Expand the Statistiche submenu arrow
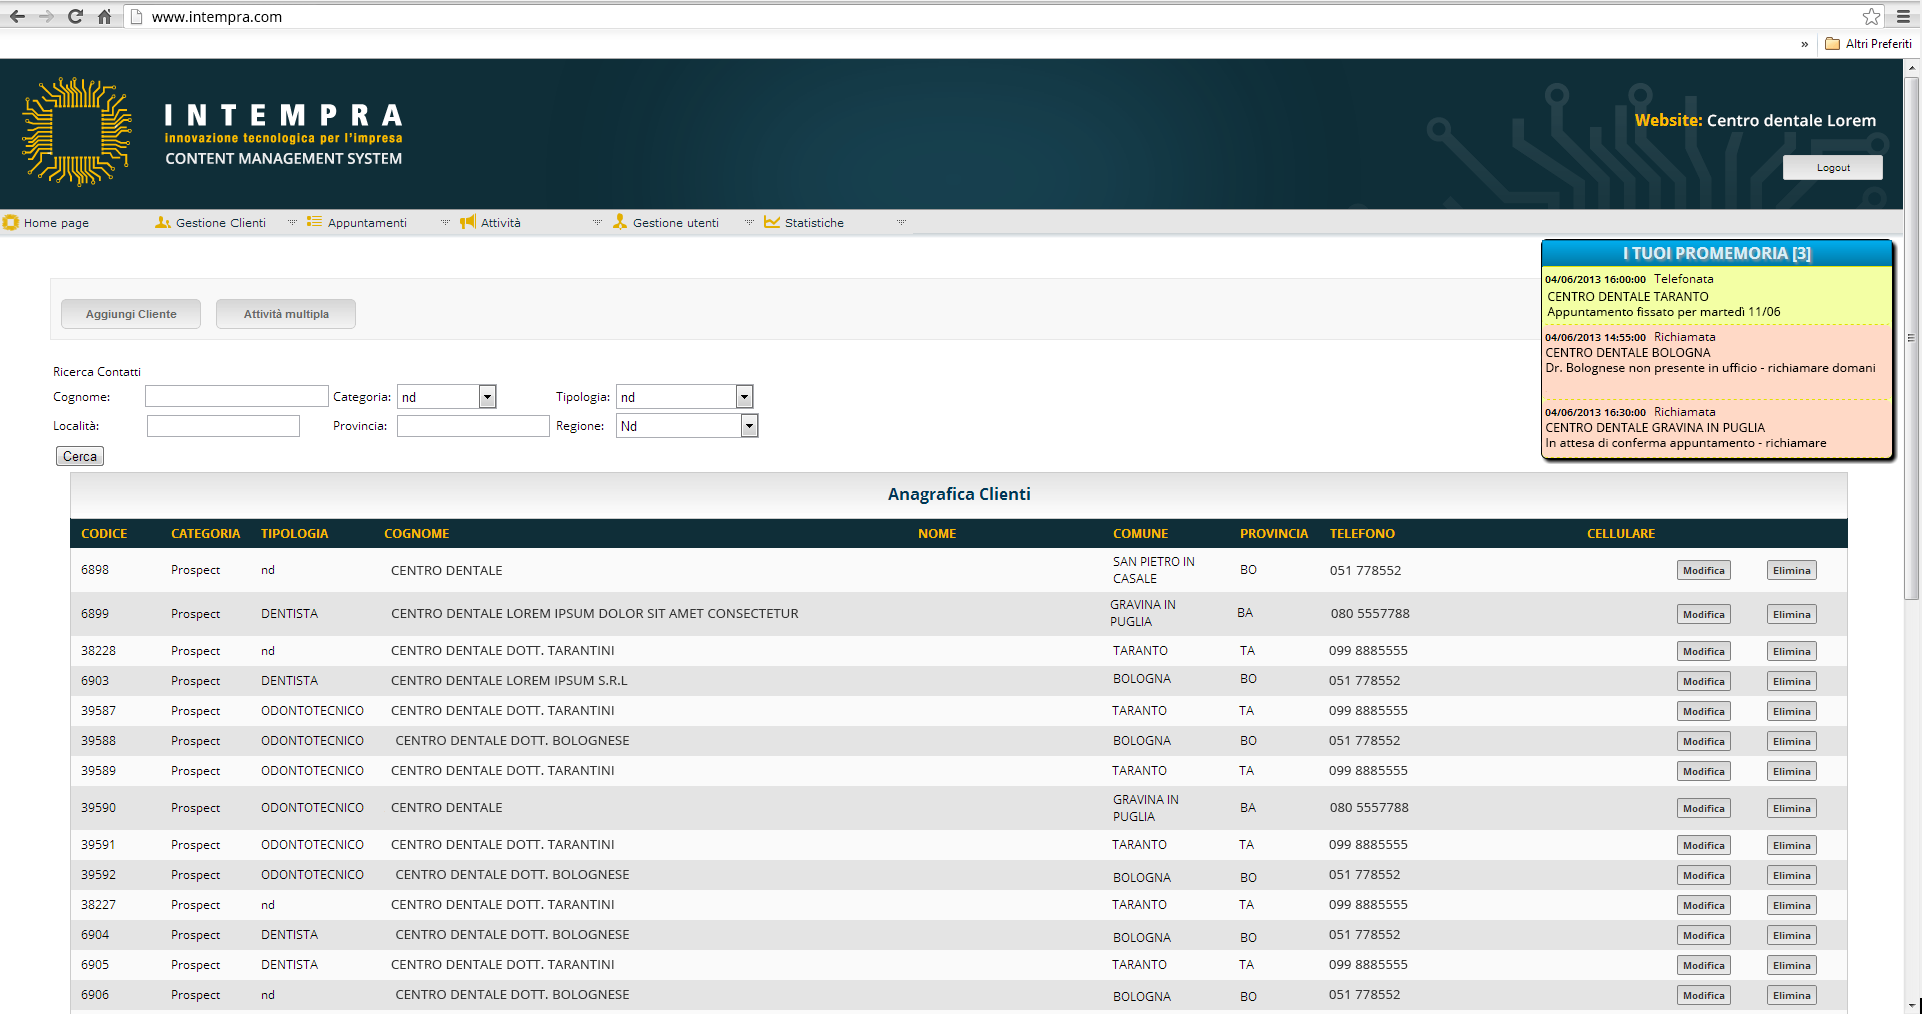 click(901, 223)
